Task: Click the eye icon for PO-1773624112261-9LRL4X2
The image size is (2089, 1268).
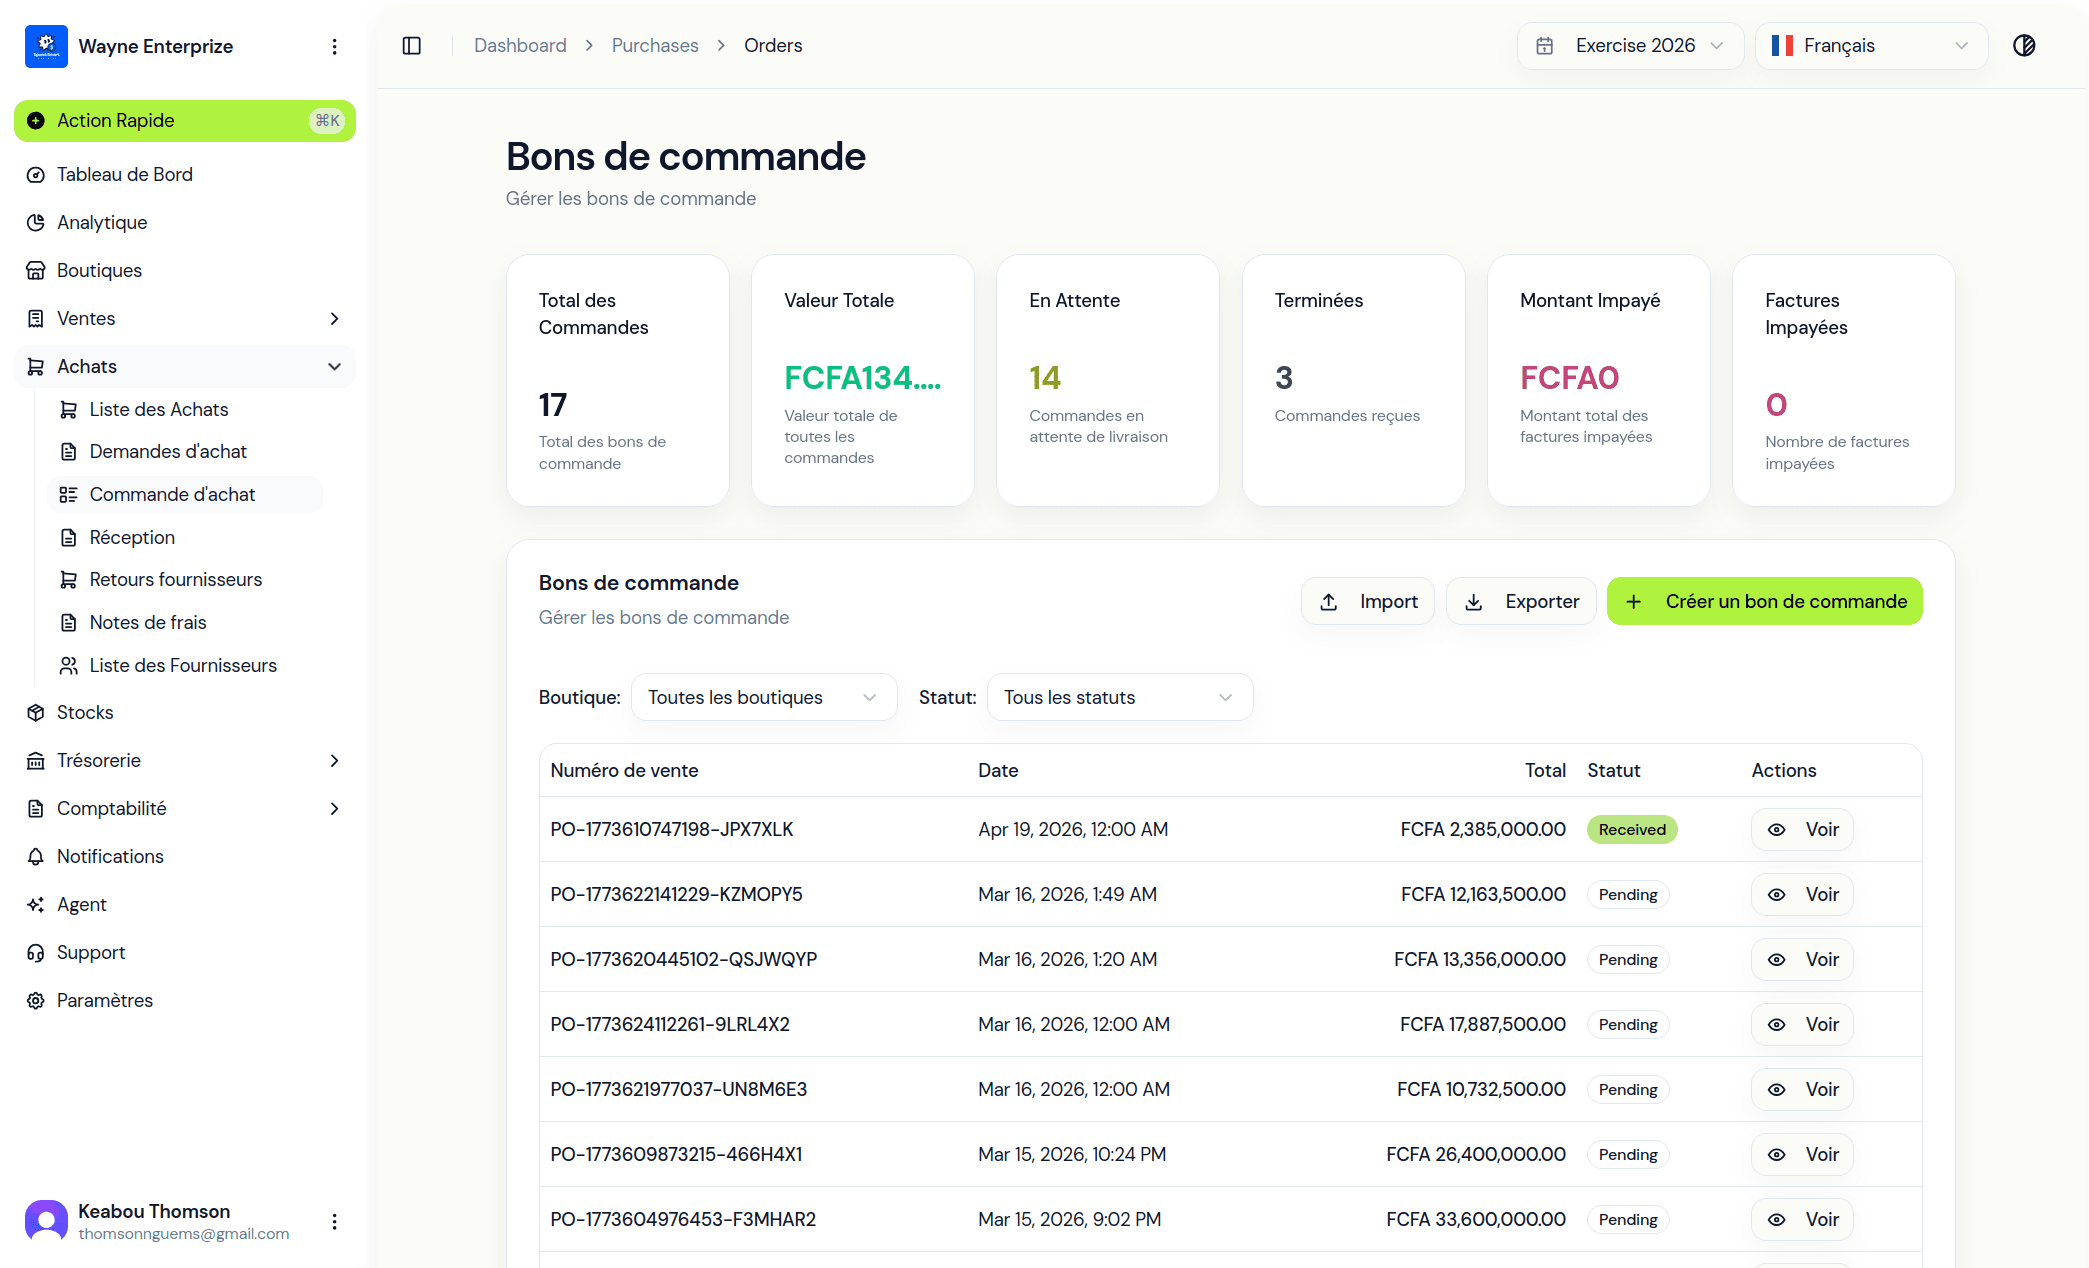Action: (1777, 1025)
